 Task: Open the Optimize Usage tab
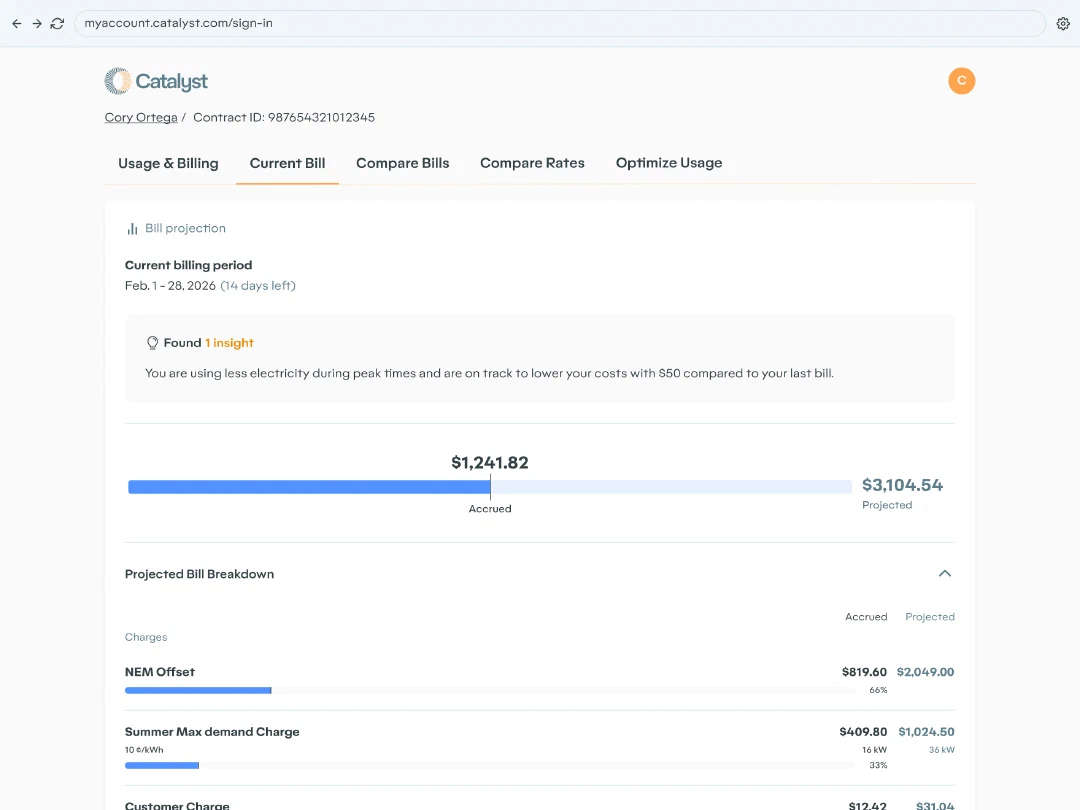(x=669, y=163)
